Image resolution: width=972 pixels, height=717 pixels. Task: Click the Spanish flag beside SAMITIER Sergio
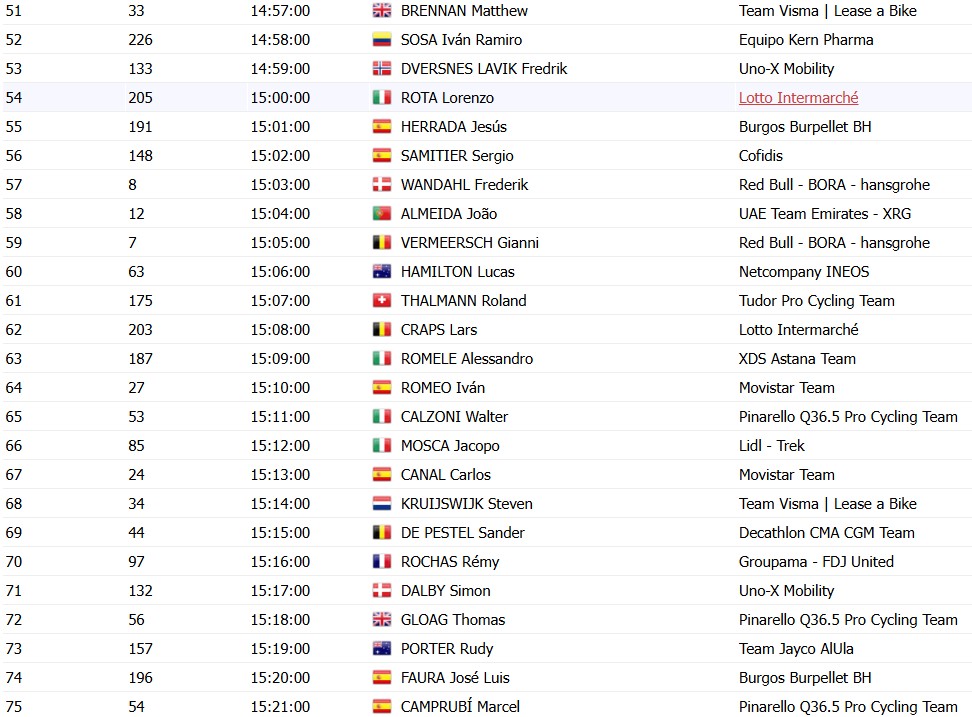382,156
